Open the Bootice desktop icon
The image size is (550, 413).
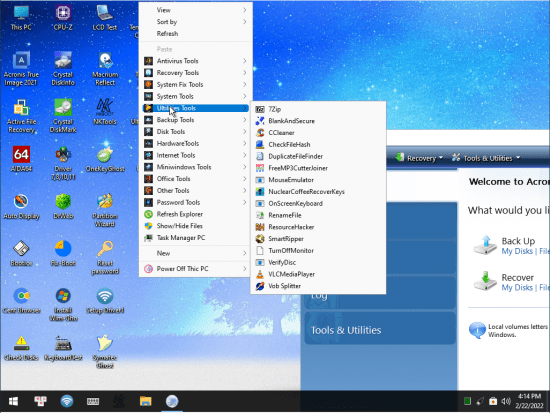coord(21,253)
